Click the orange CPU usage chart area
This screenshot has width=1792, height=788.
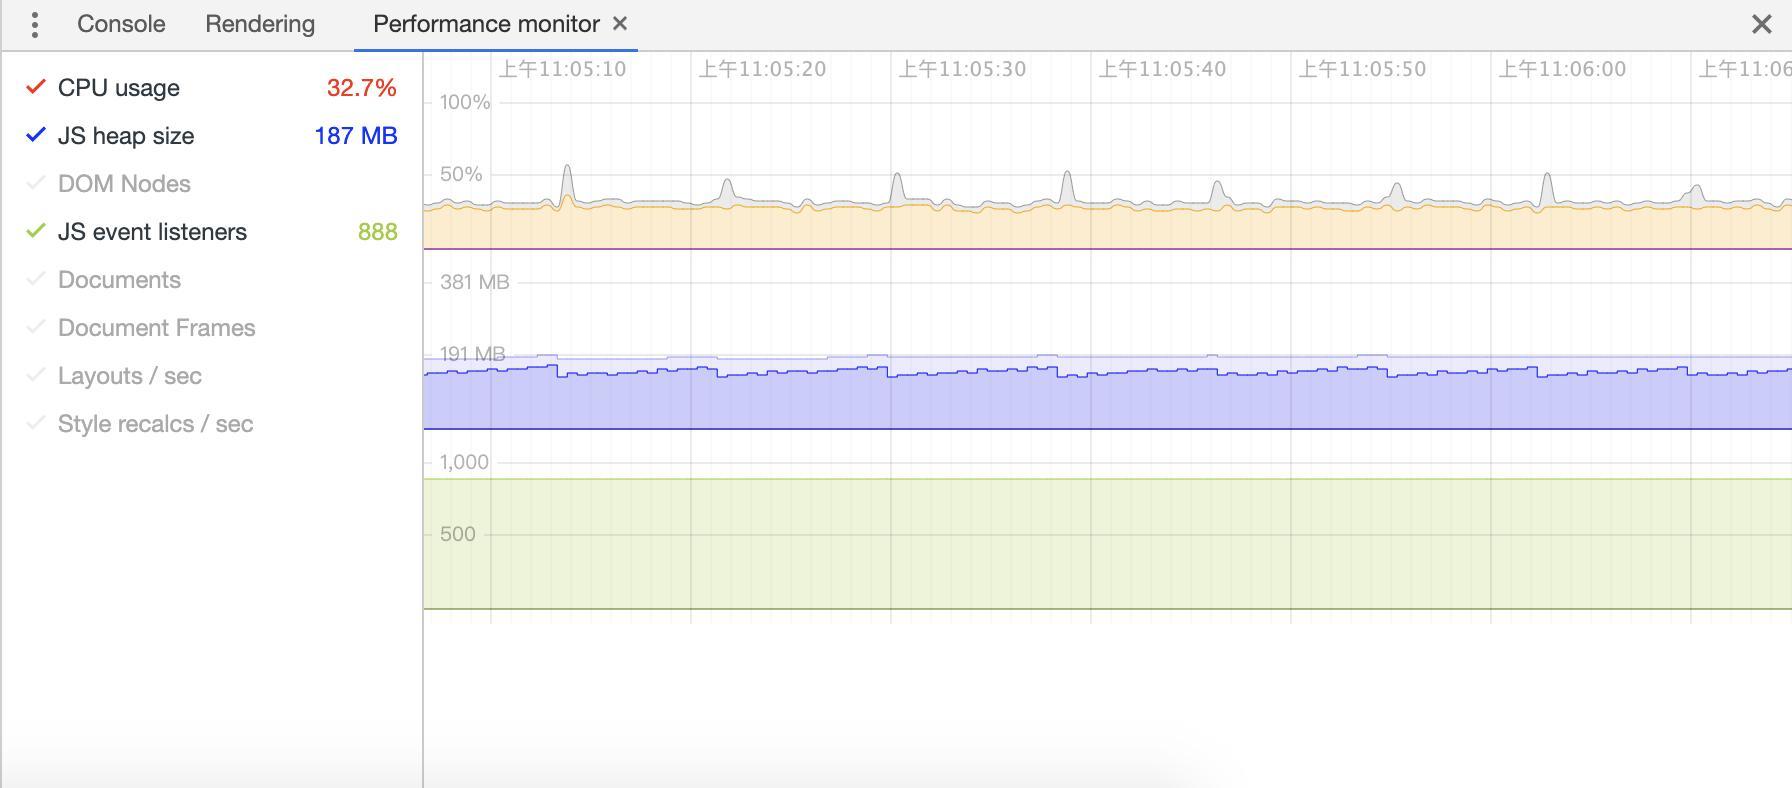click(x=1100, y=228)
